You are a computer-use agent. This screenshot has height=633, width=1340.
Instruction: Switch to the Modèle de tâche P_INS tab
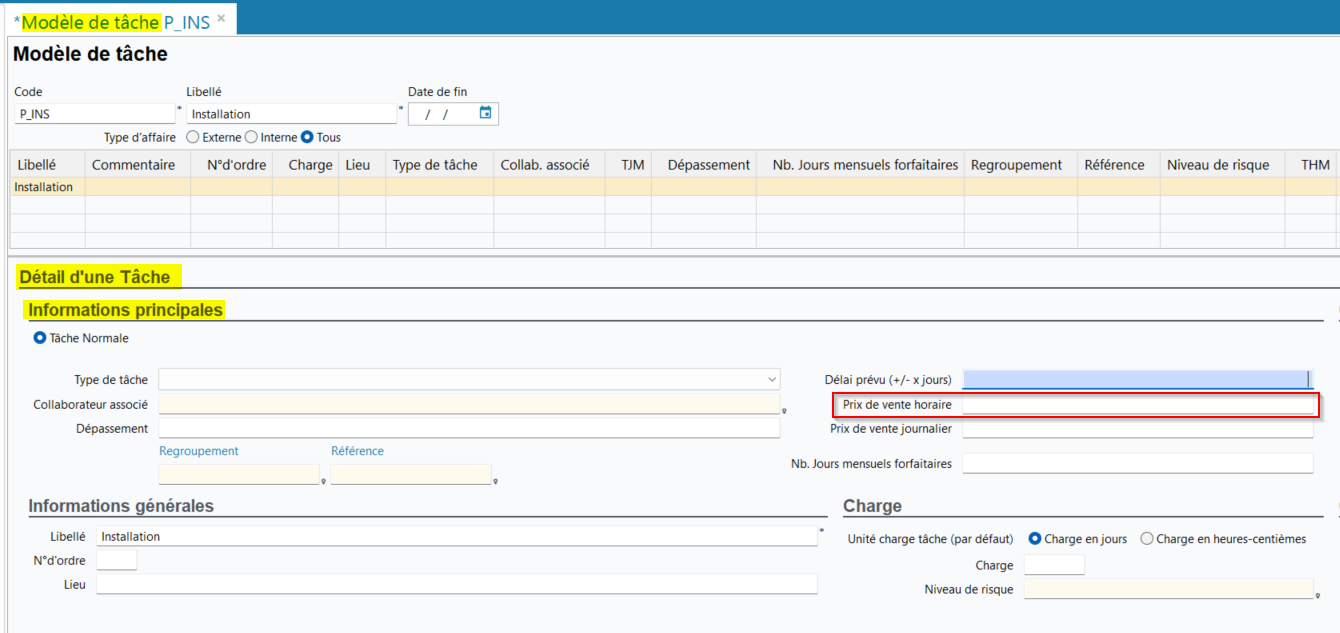coord(115,22)
